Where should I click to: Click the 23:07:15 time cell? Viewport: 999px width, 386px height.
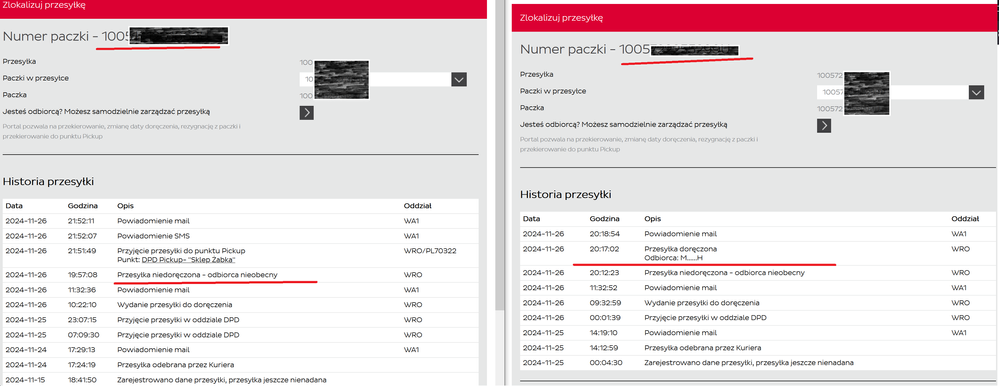82,320
